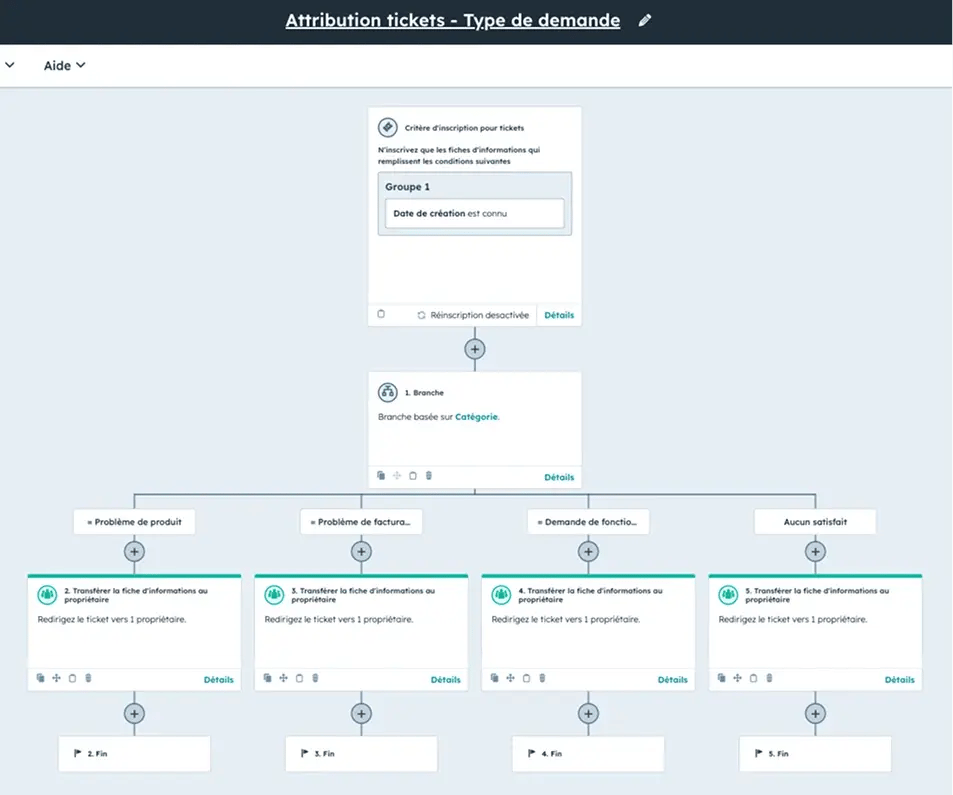Select the 4. Fin end node

(588, 754)
